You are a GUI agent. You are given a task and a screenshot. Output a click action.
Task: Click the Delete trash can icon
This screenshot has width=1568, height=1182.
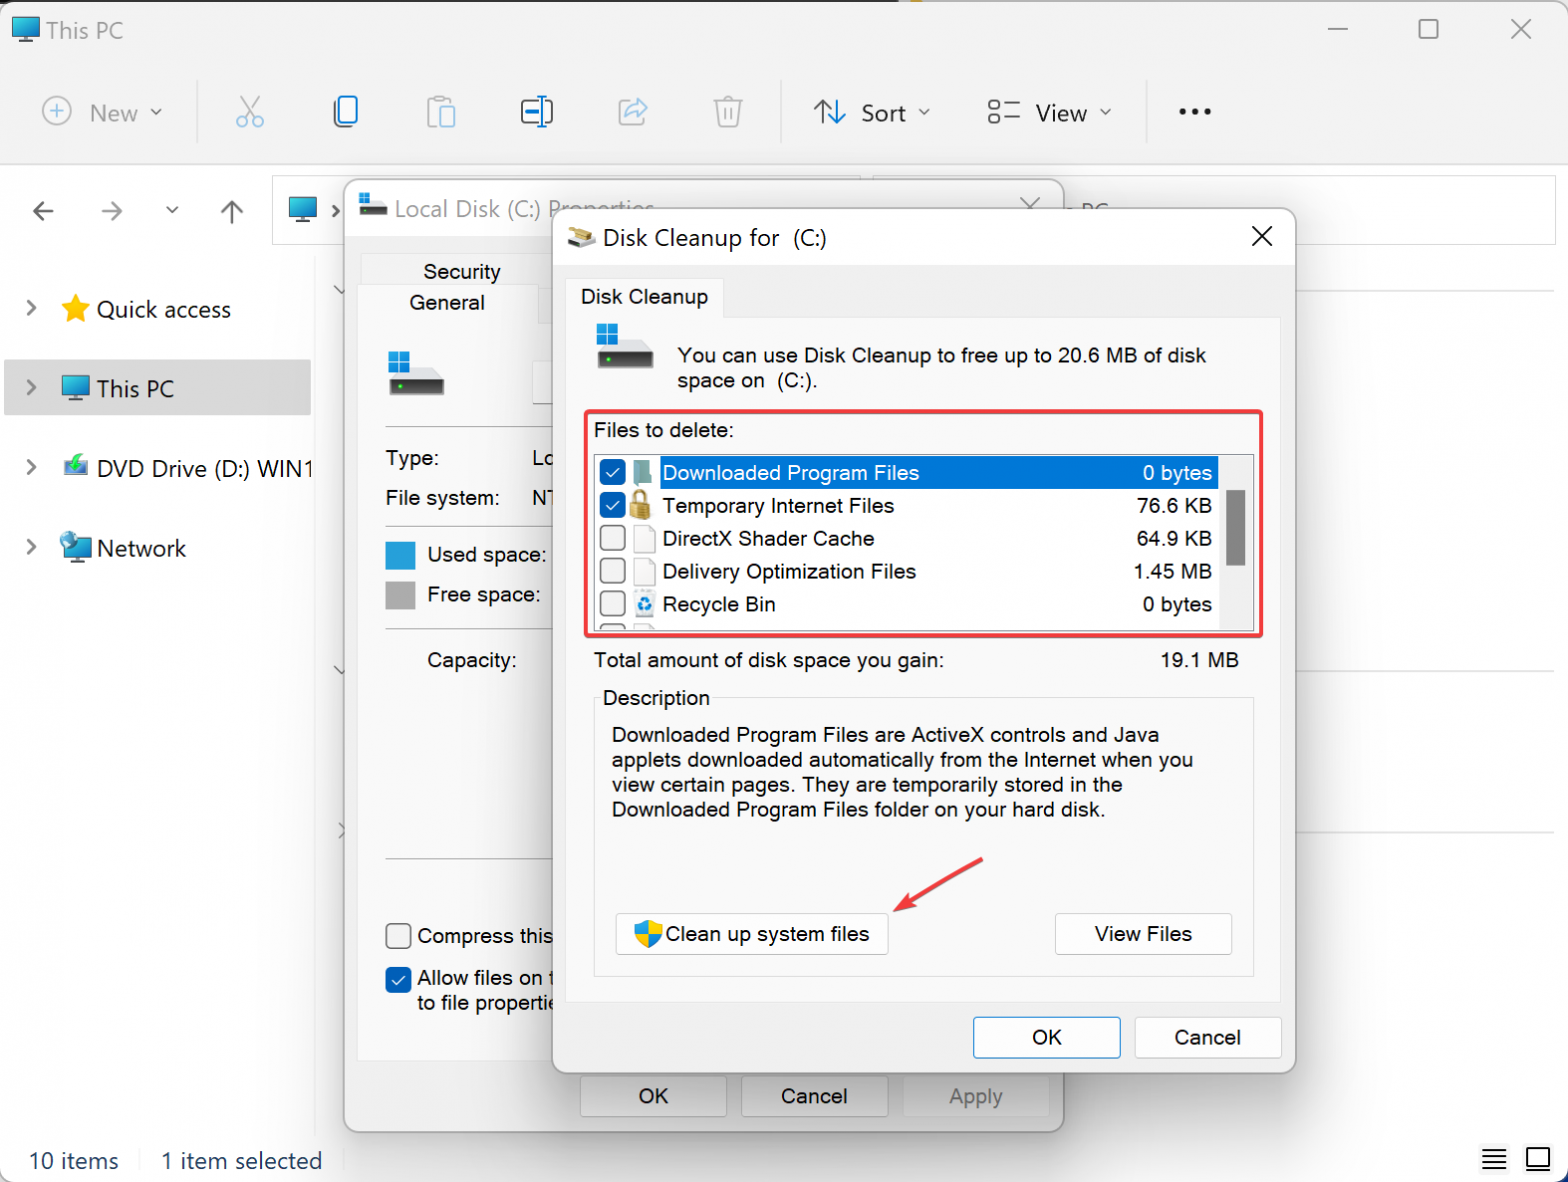click(728, 112)
